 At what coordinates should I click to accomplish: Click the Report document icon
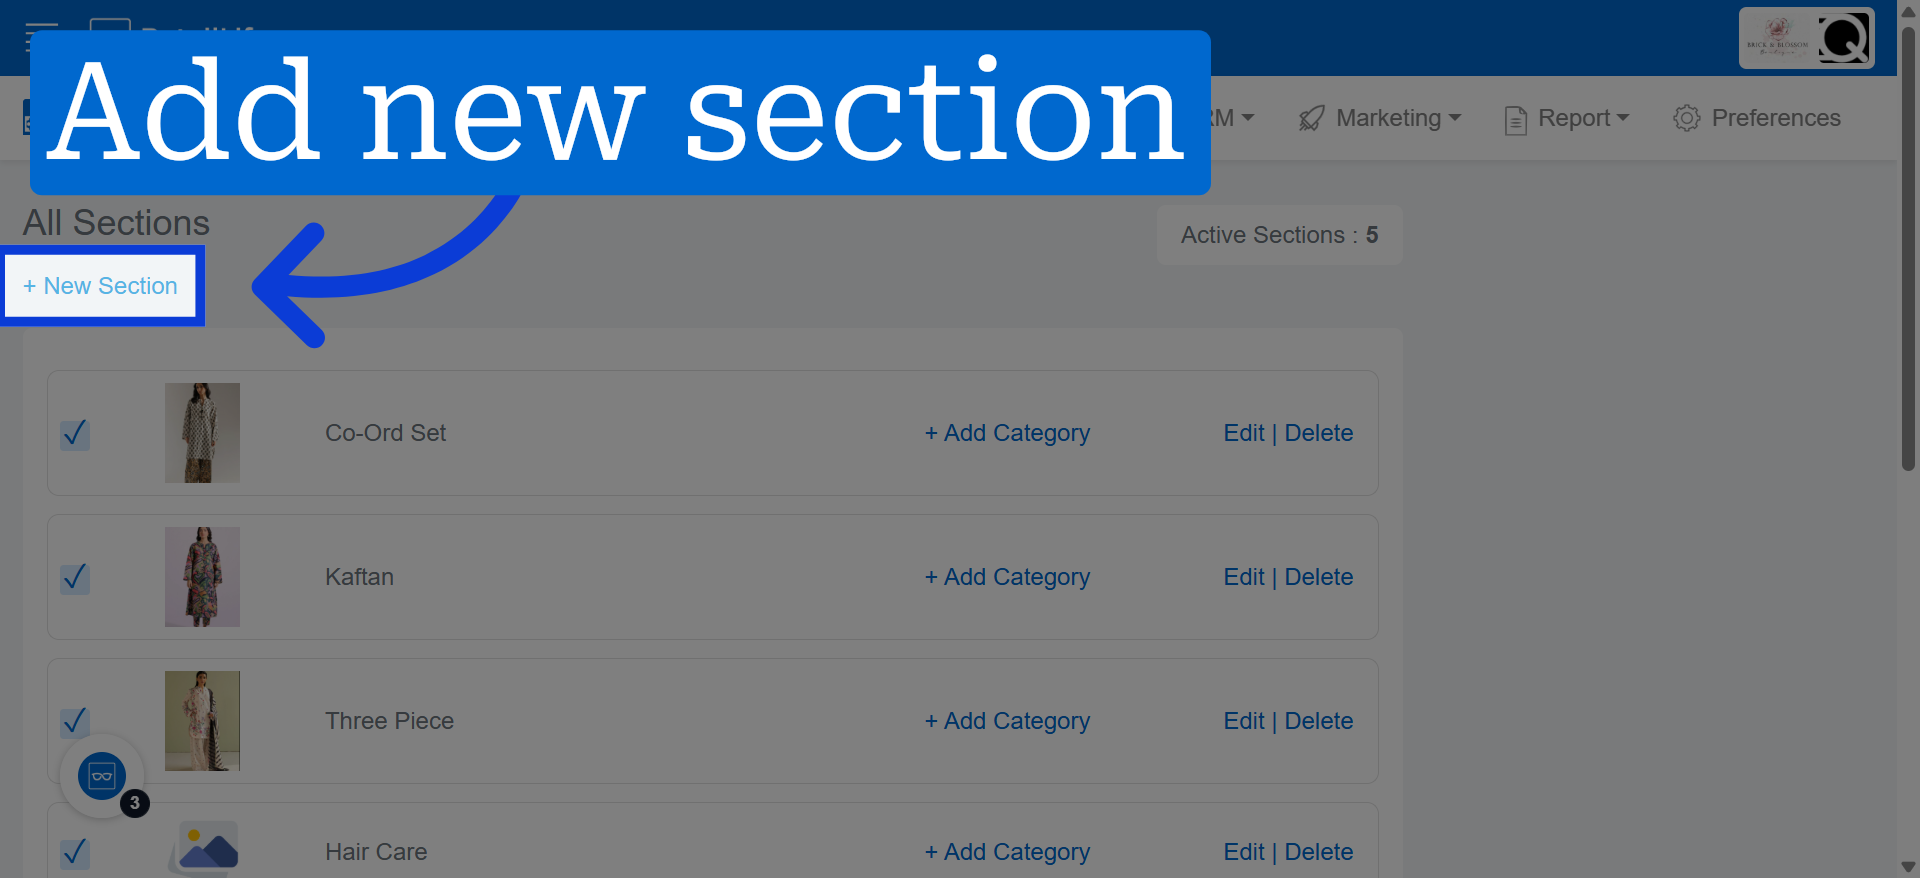1515,120
